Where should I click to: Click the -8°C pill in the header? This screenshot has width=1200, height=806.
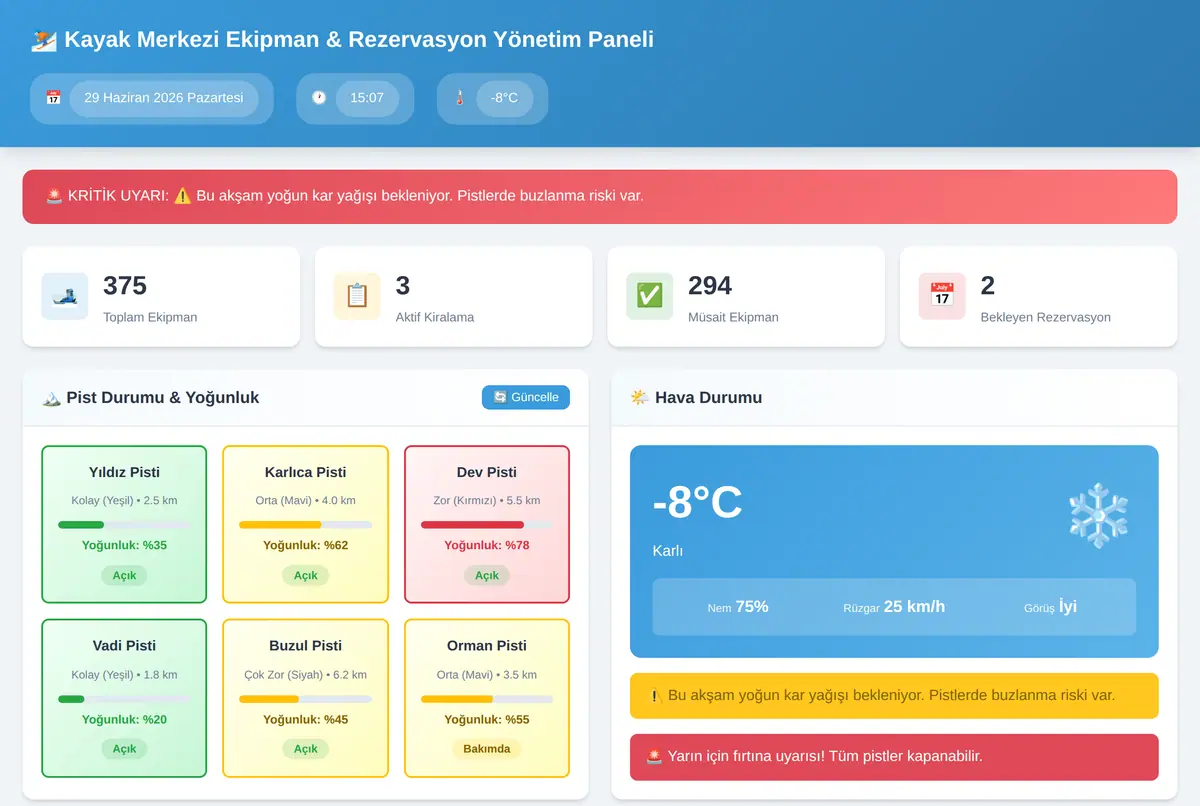click(505, 99)
